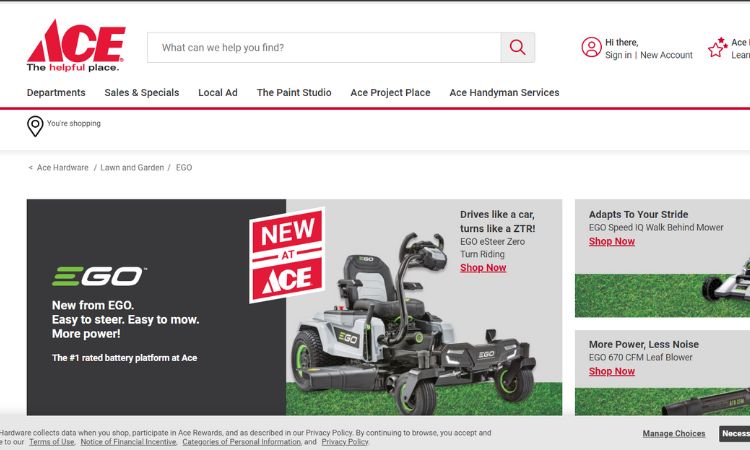Click the breadcrumb back arrow
Screen dimensions: 750x450
click(31, 167)
